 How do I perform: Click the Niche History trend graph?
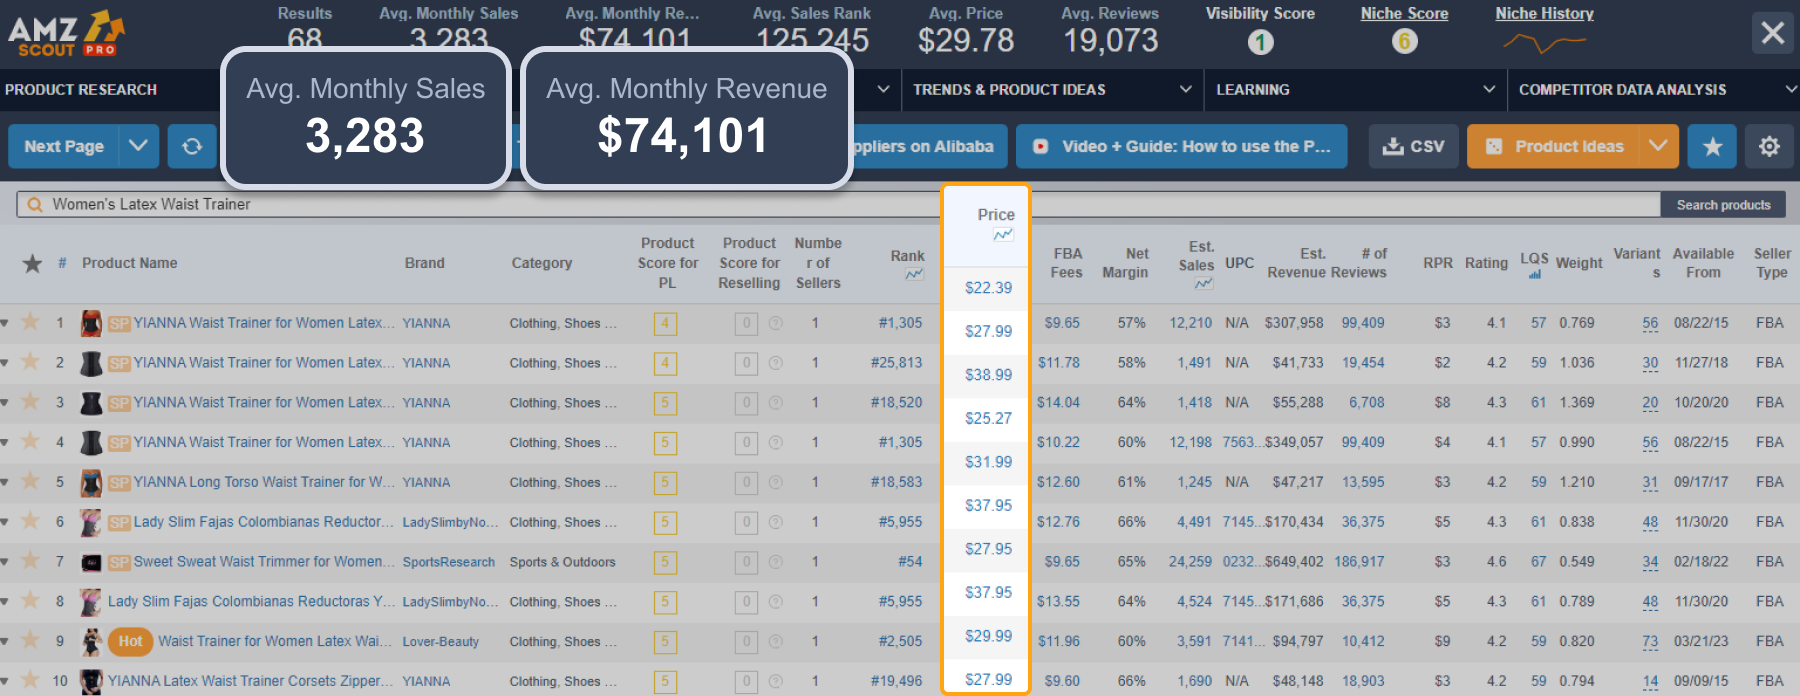click(1545, 43)
